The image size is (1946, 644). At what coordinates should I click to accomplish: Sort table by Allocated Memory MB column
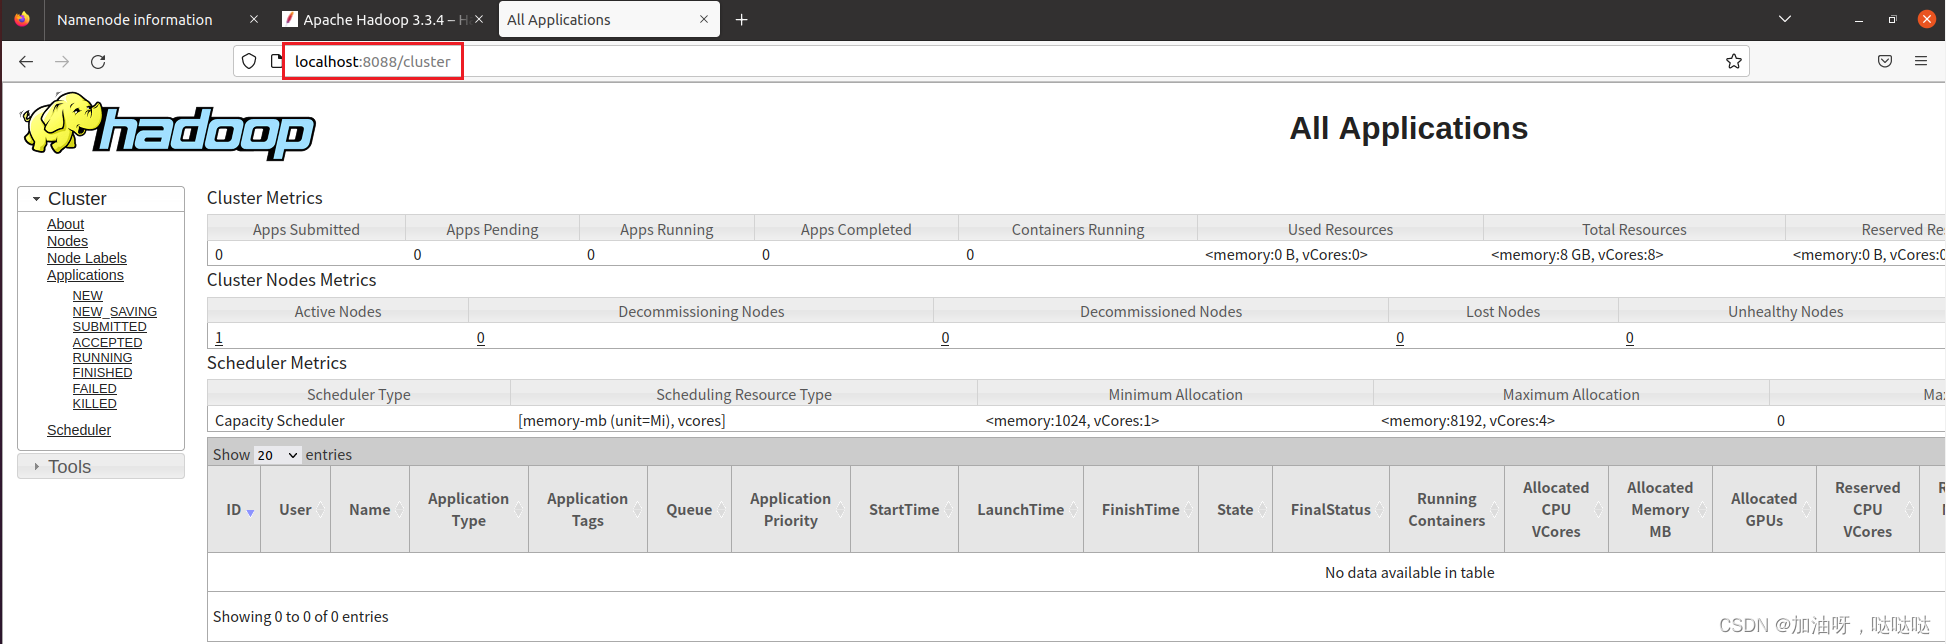pos(1660,510)
